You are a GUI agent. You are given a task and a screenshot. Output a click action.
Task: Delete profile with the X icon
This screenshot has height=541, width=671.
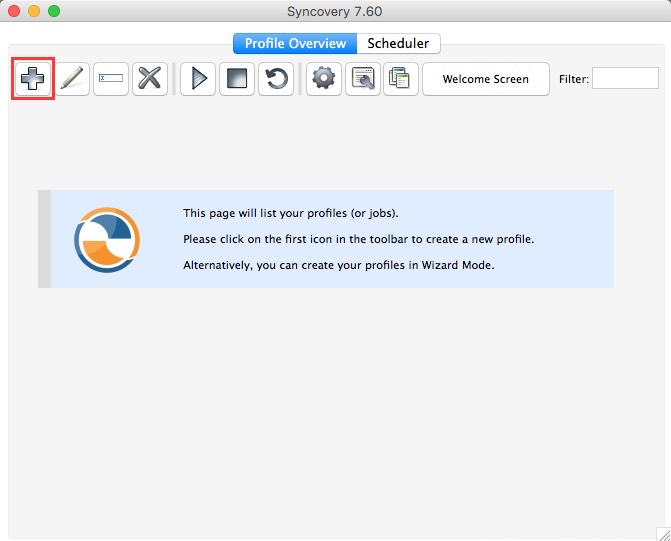150,79
